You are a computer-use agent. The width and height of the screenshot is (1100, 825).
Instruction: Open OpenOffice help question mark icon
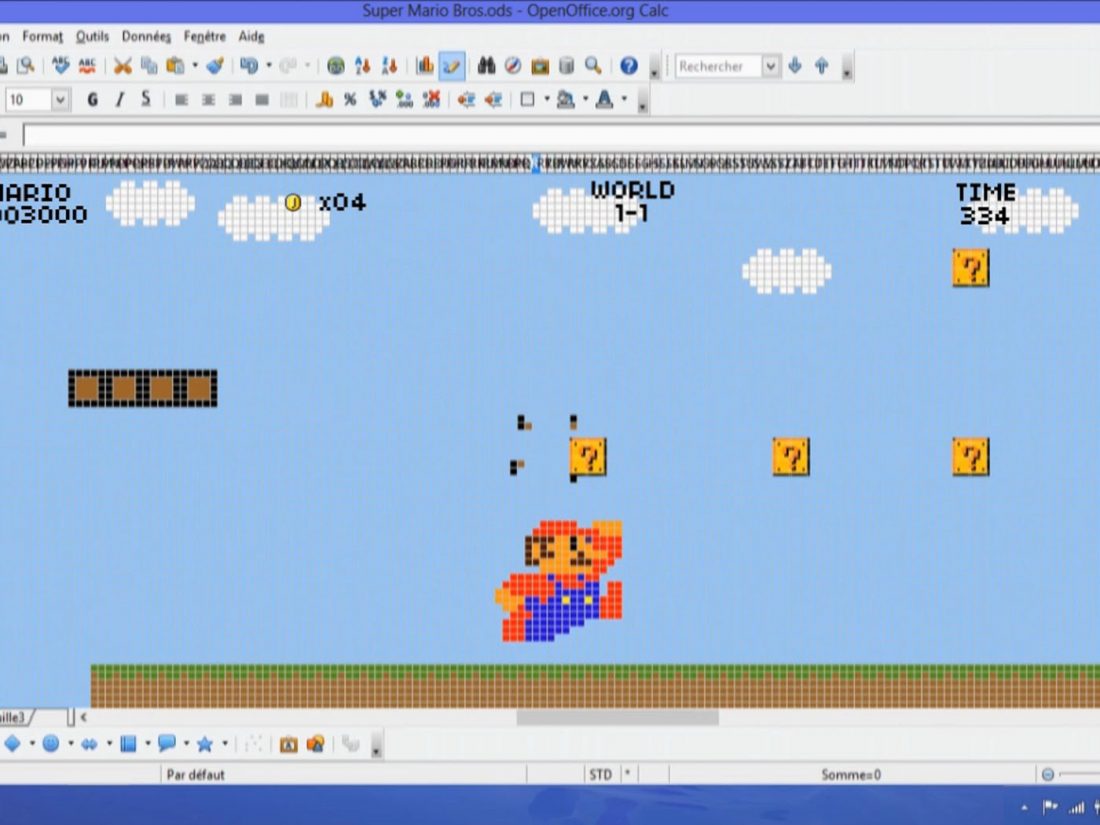coord(629,66)
